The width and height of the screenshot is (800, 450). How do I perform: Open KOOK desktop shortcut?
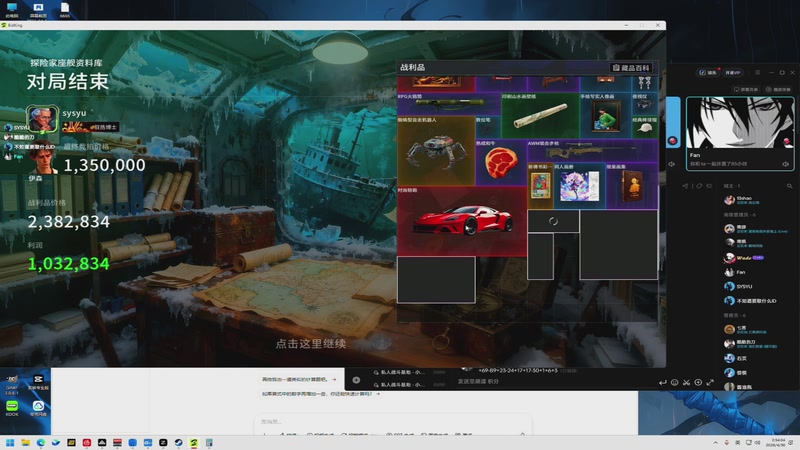point(12,408)
